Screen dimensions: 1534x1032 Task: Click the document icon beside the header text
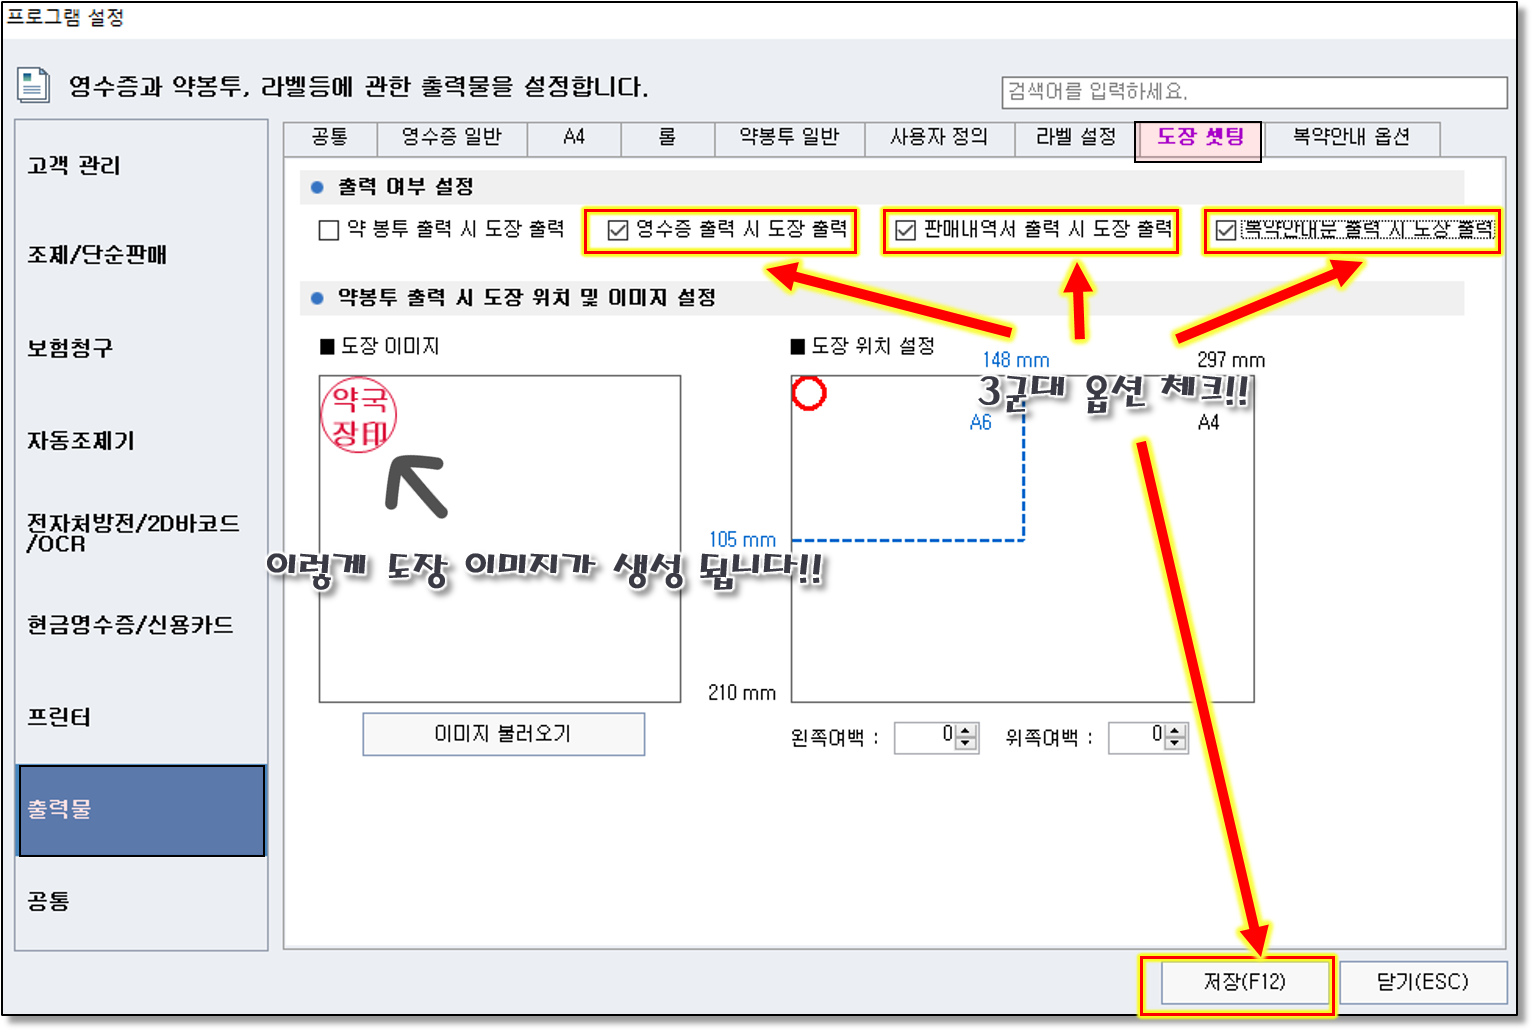point(33,86)
